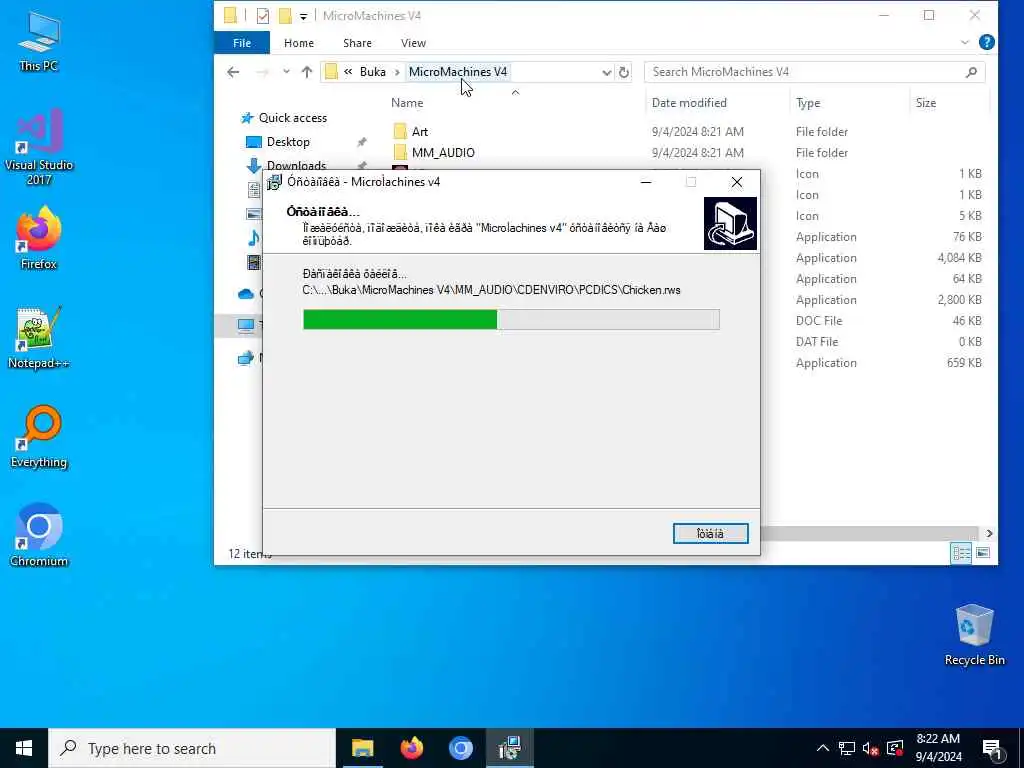Click the Explorer help question mark icon
1024x768 pixels.
[x=987, y=42]
